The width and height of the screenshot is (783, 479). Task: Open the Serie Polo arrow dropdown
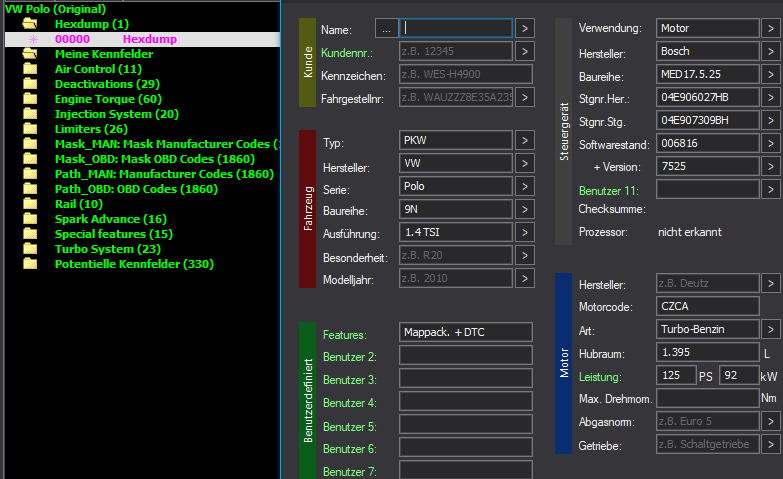pos(525,186)
